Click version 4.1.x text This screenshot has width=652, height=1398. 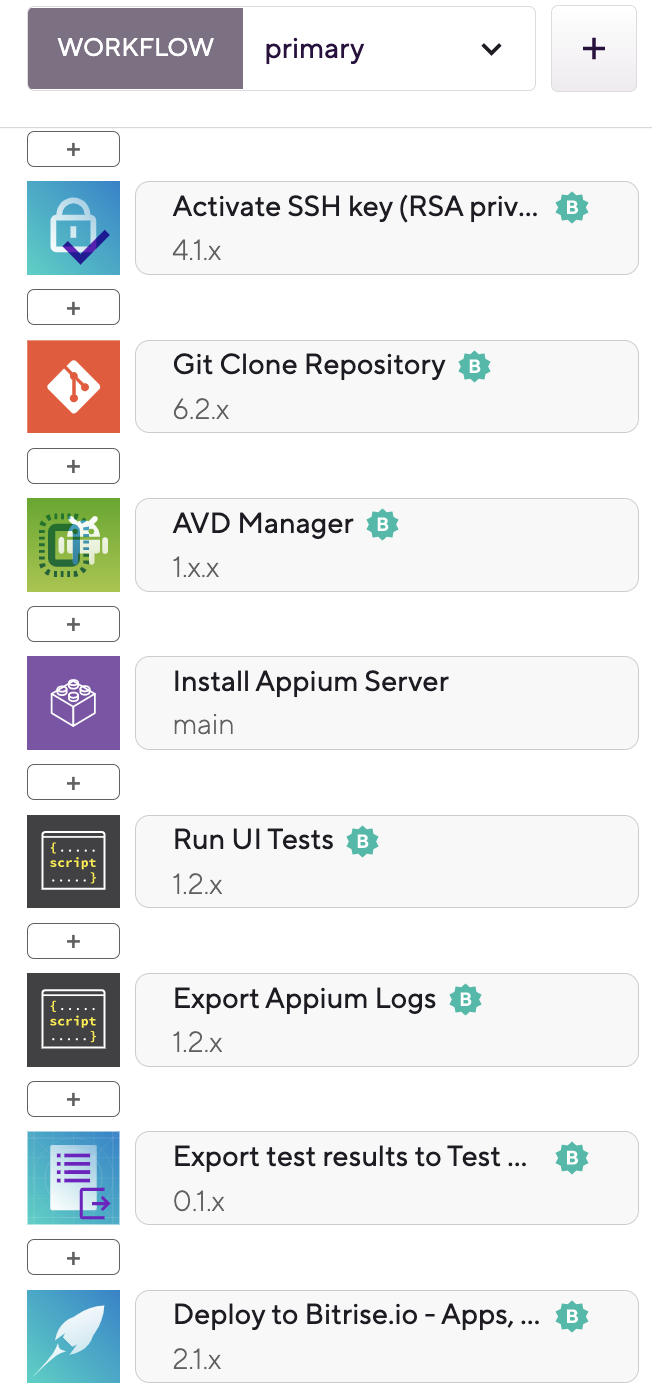[x=197, y=251]
